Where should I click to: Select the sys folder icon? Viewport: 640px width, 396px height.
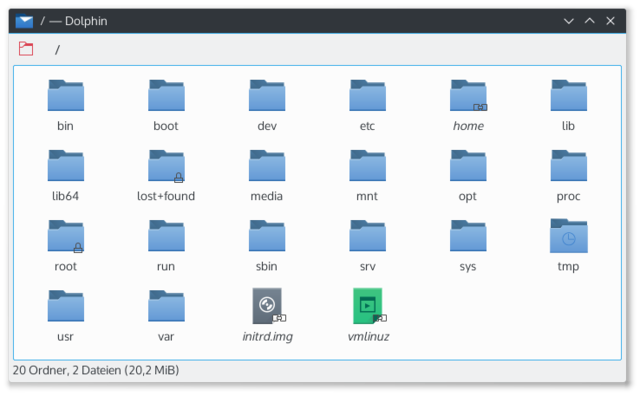[468, 236]
